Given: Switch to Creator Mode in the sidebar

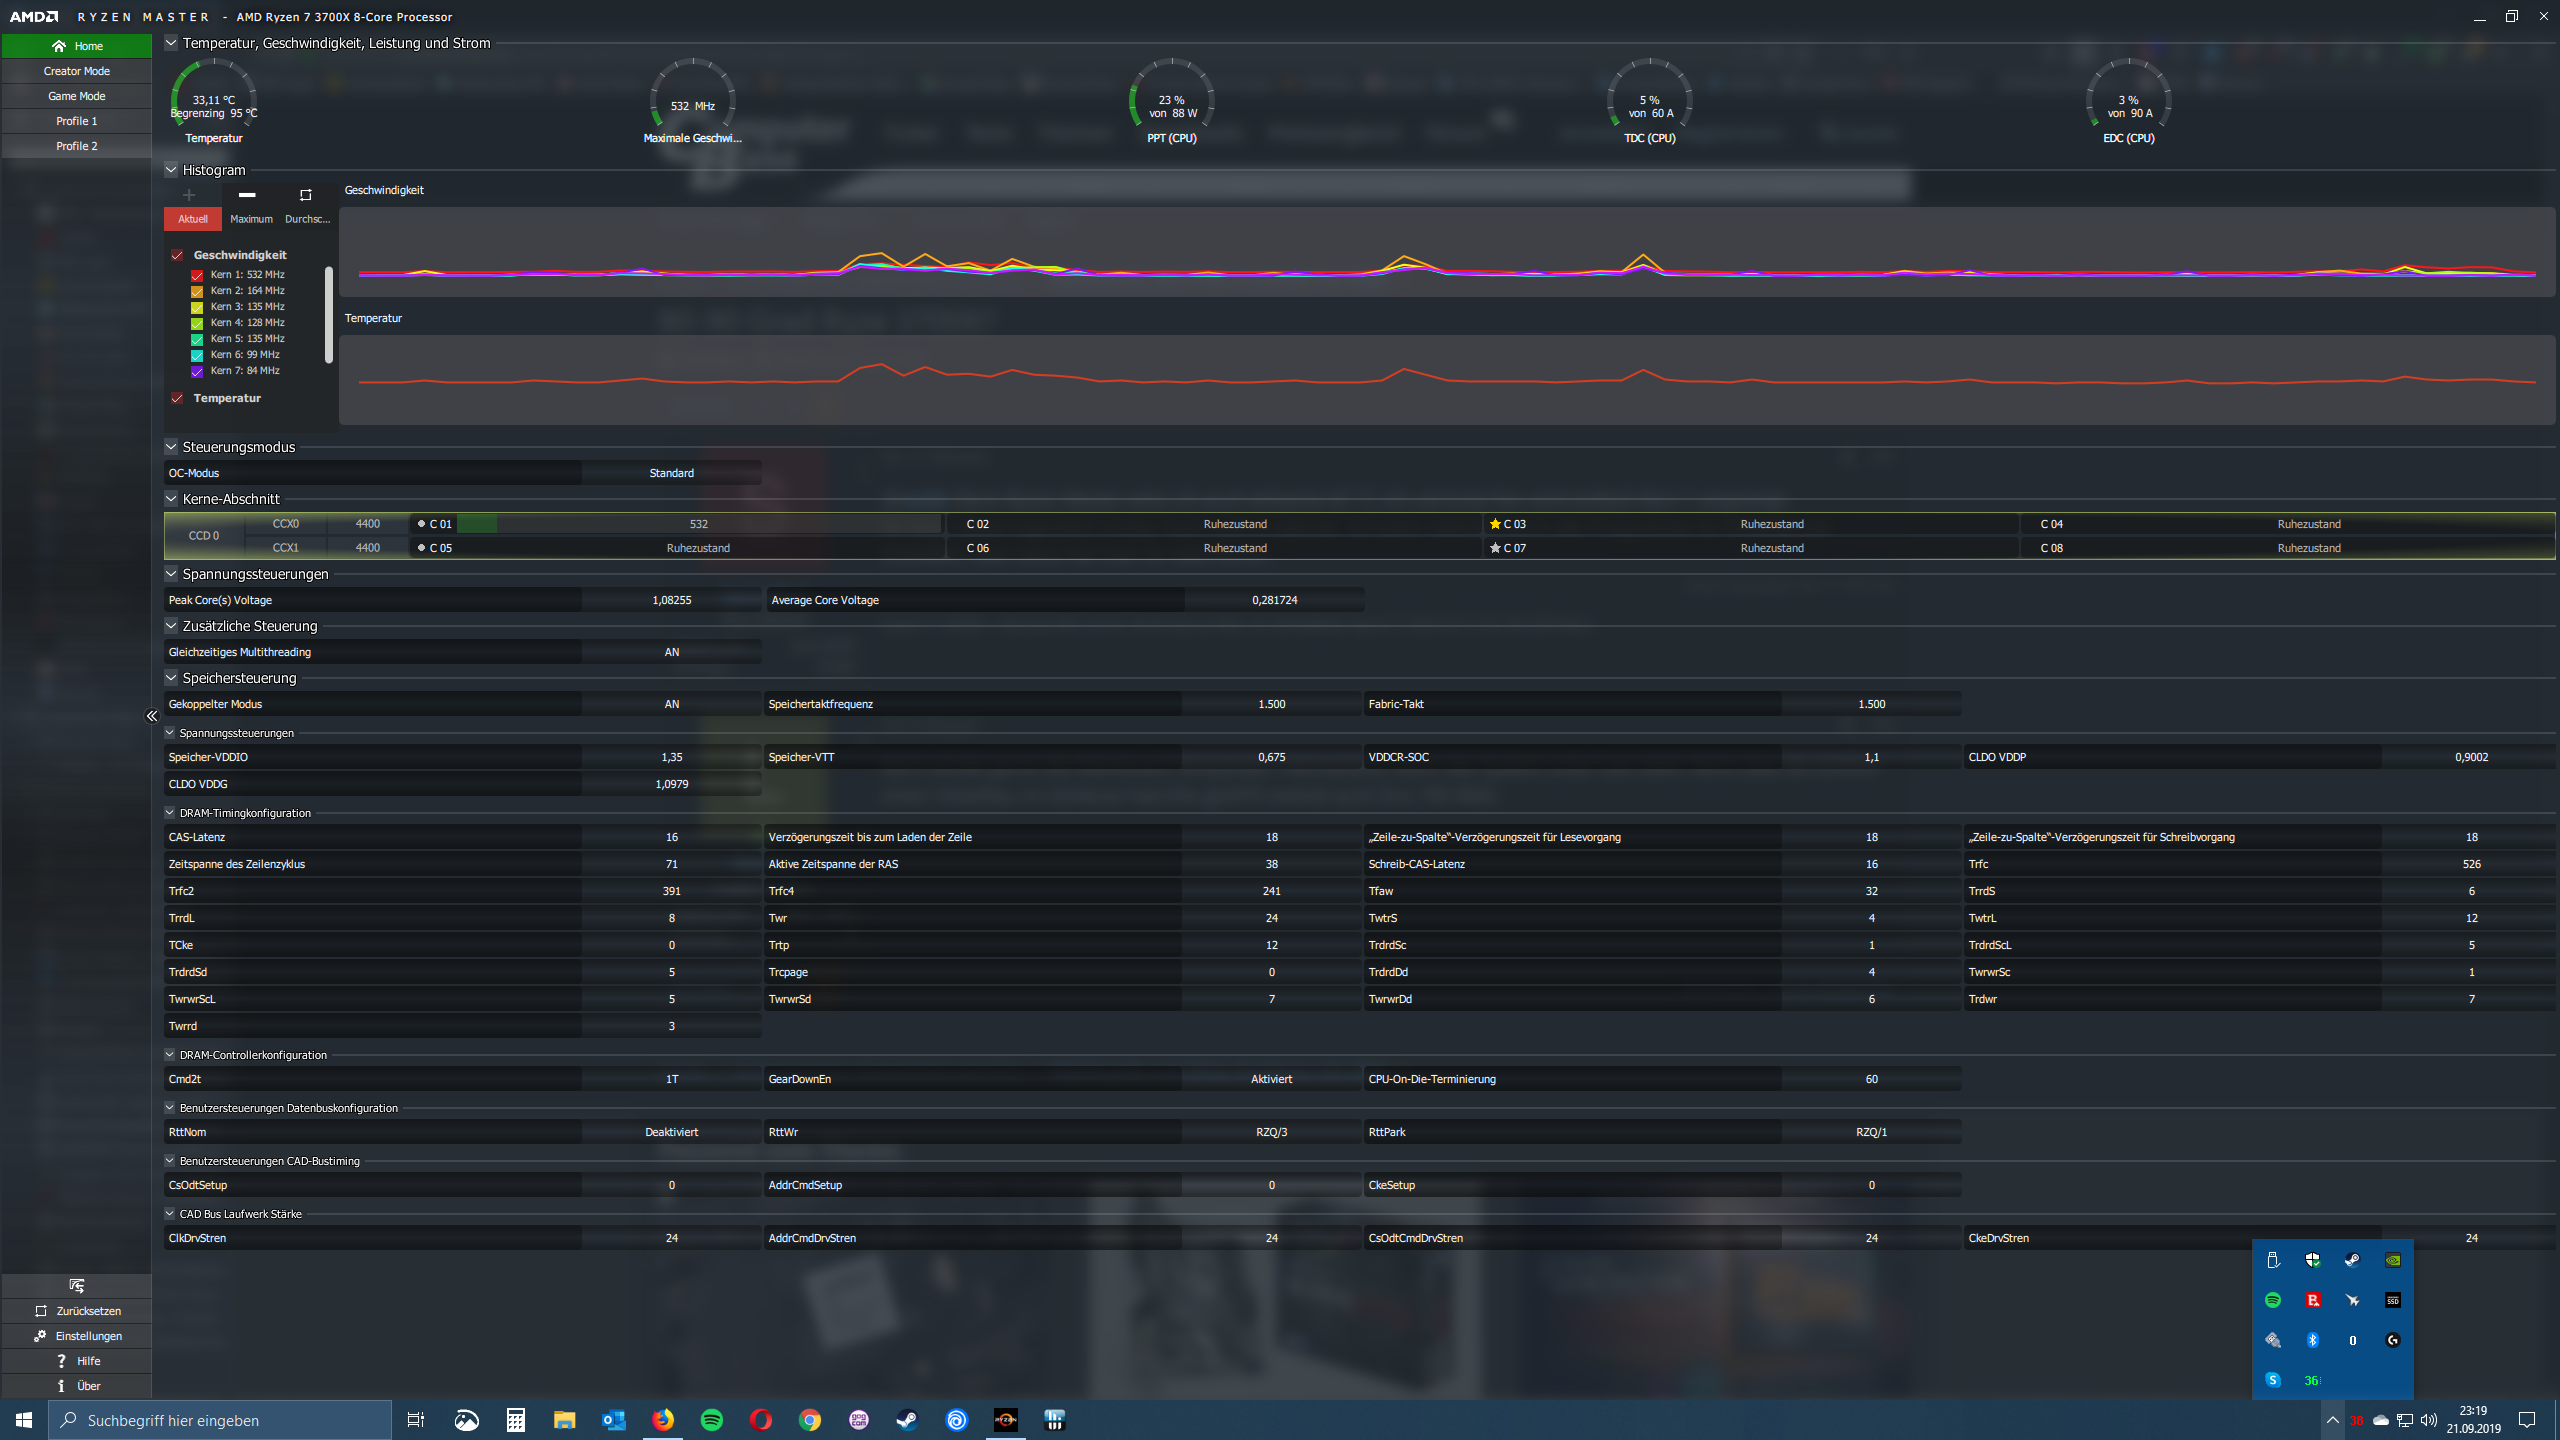Looking at the screenshot, I should pyautogui.click(x=77, y=71).
